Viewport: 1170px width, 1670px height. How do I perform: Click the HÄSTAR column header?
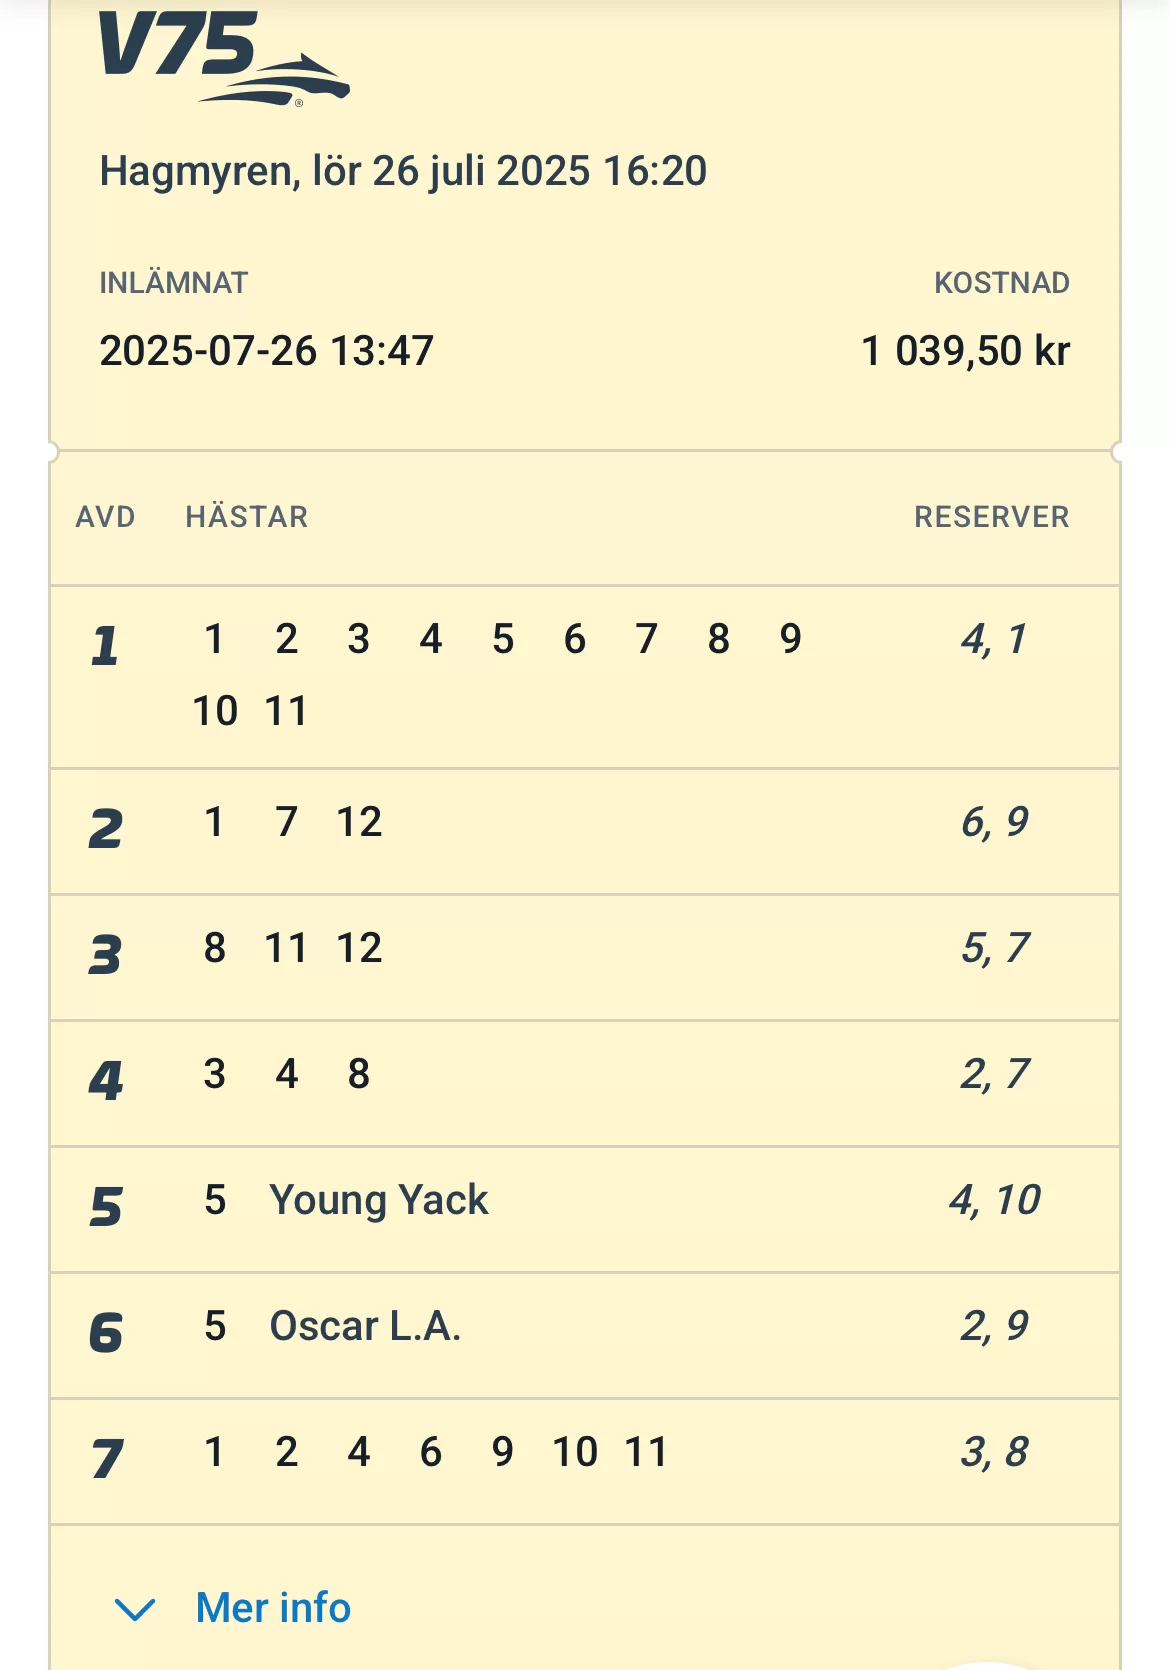247,517
